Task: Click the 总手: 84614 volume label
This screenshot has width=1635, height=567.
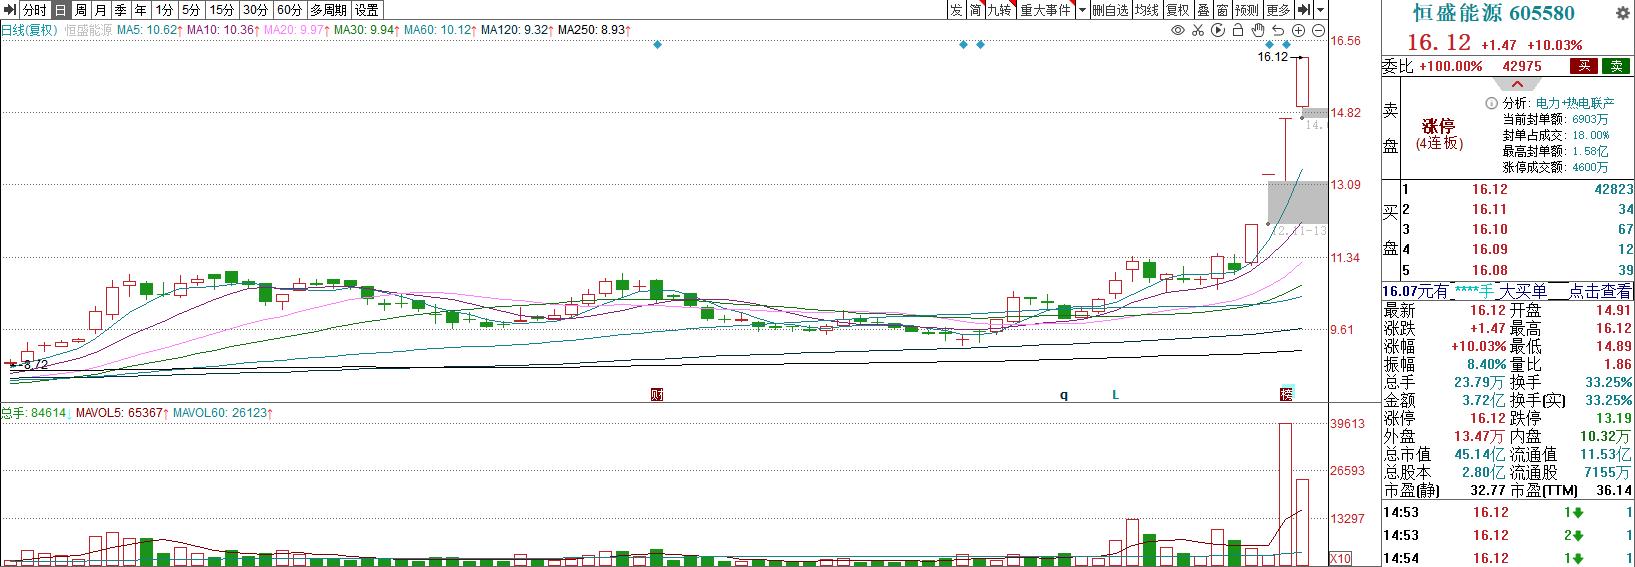Action: pyautogui.click(x=34, y=412)
